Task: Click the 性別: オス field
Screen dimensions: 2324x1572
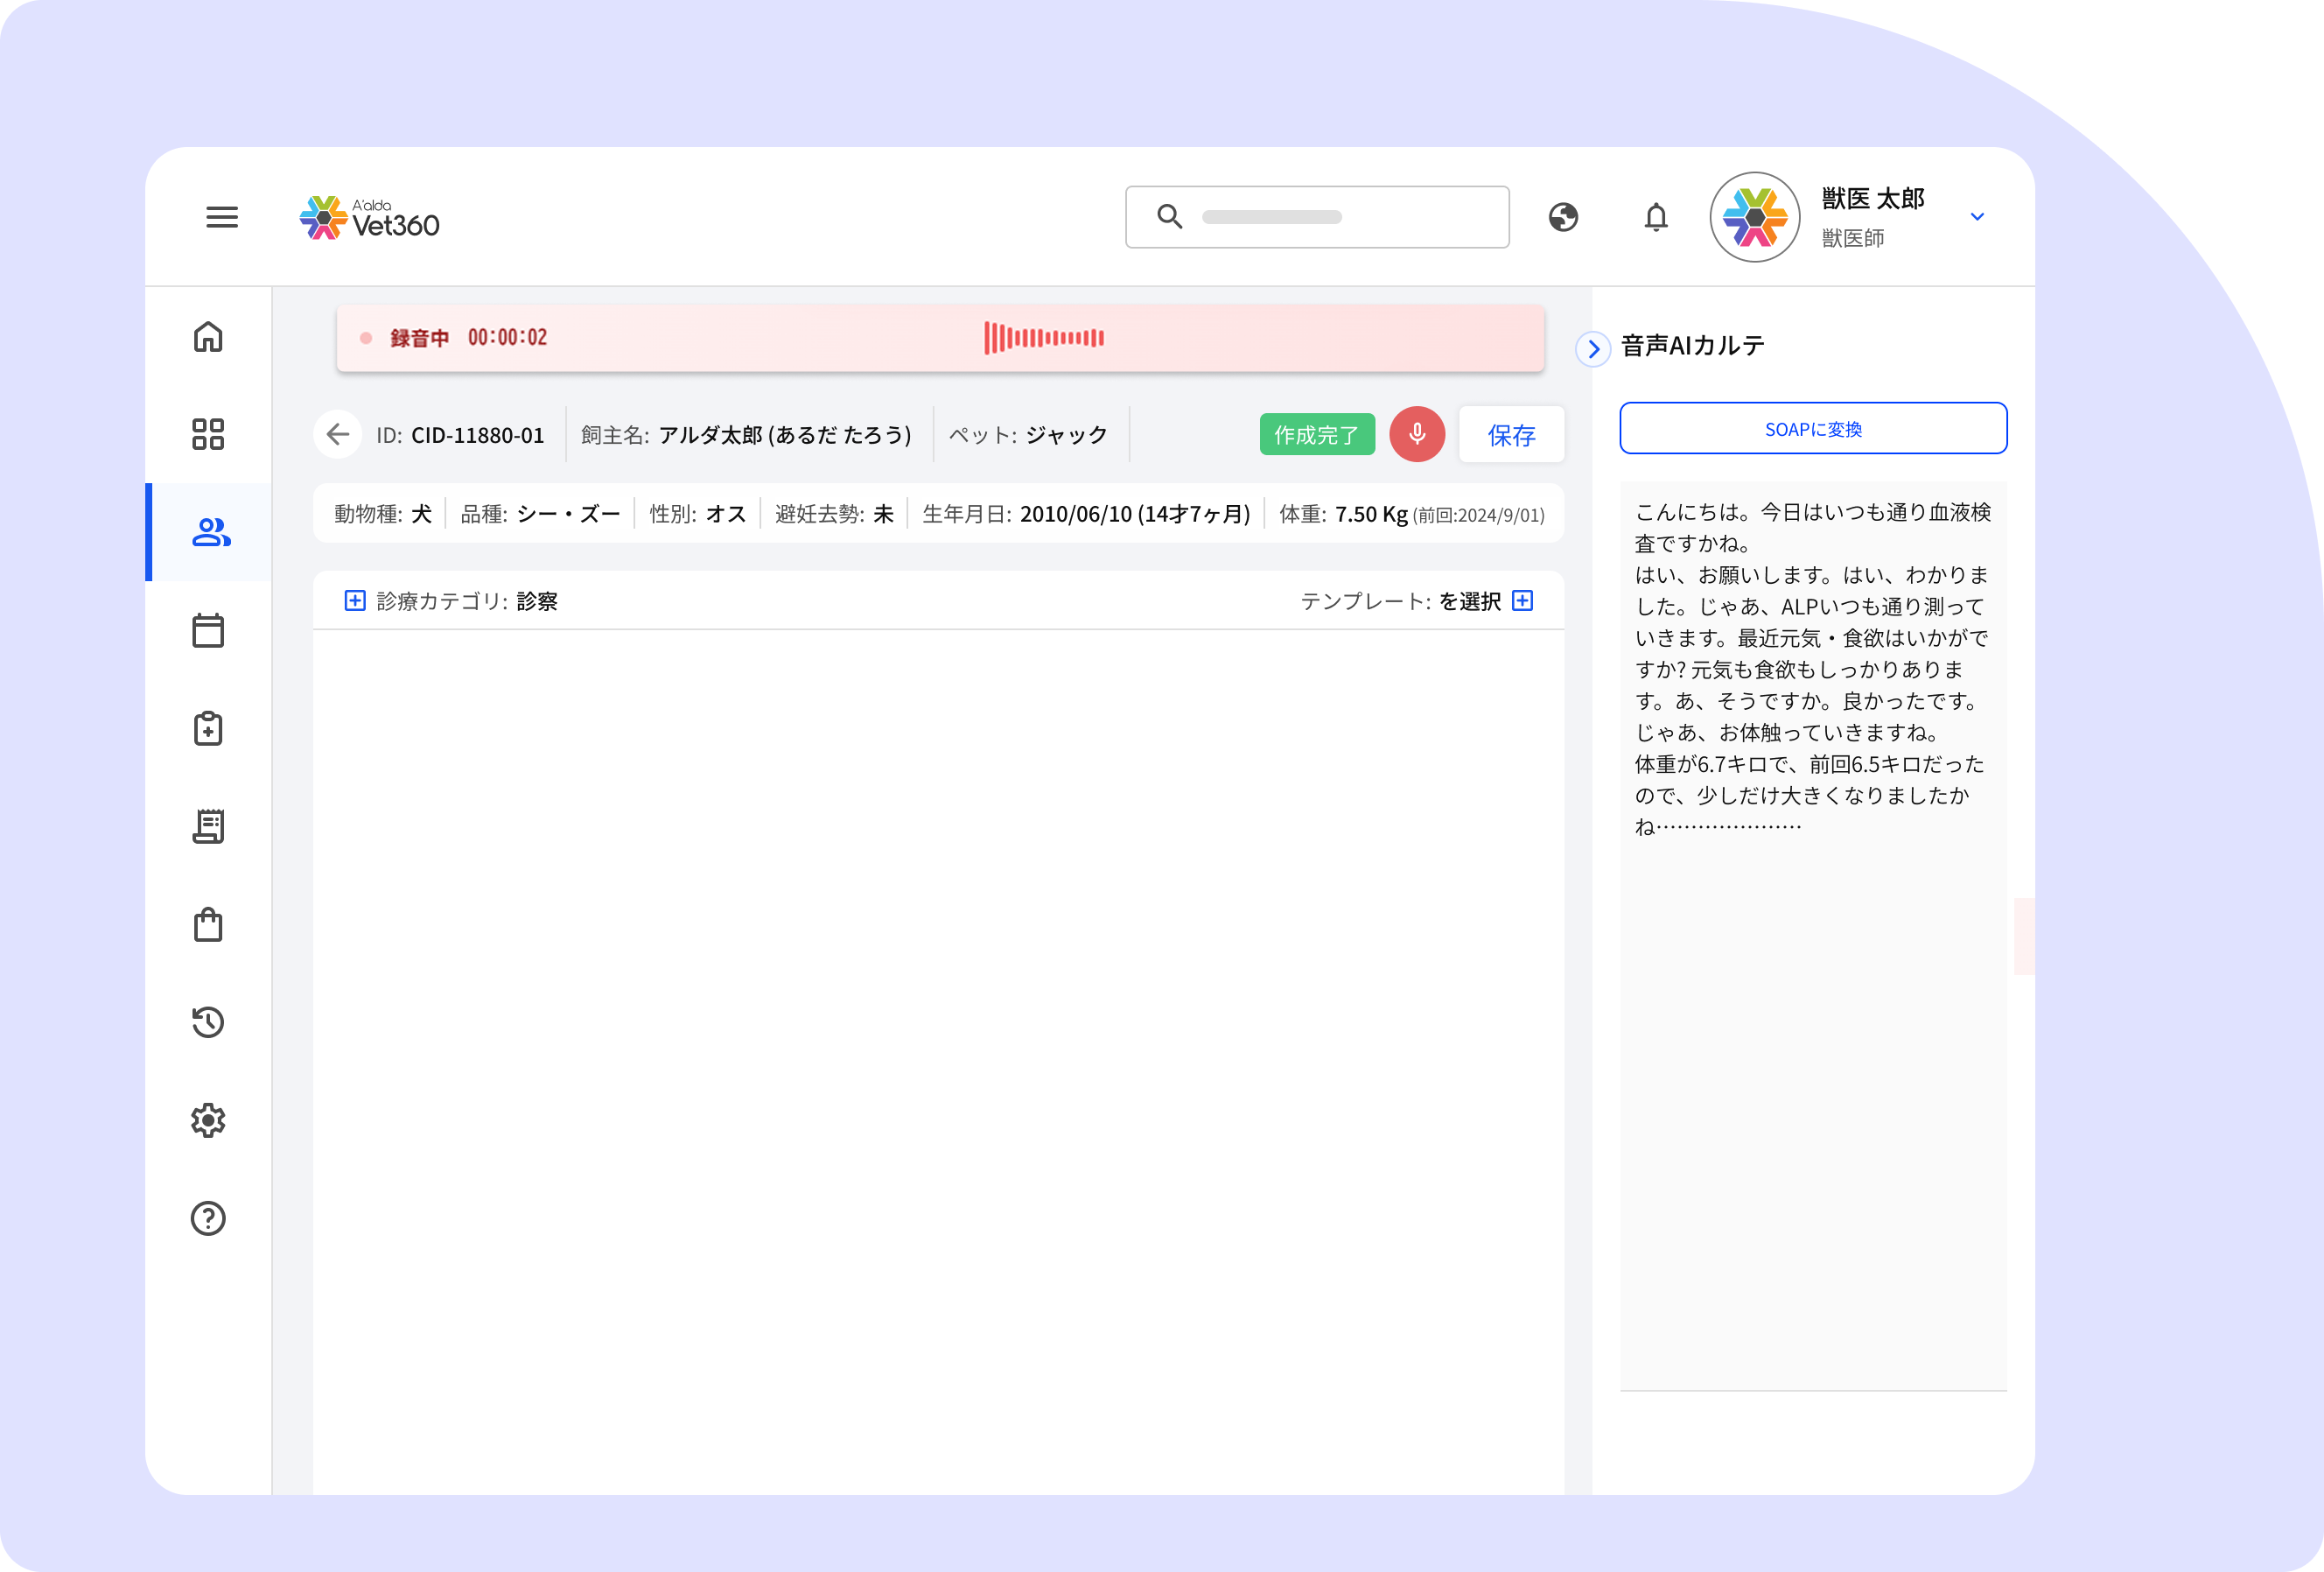Action: (697, 514)
